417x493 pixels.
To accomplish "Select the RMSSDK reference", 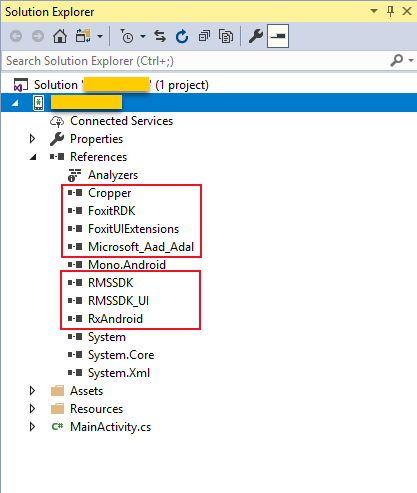I will [x=110, y=283].
